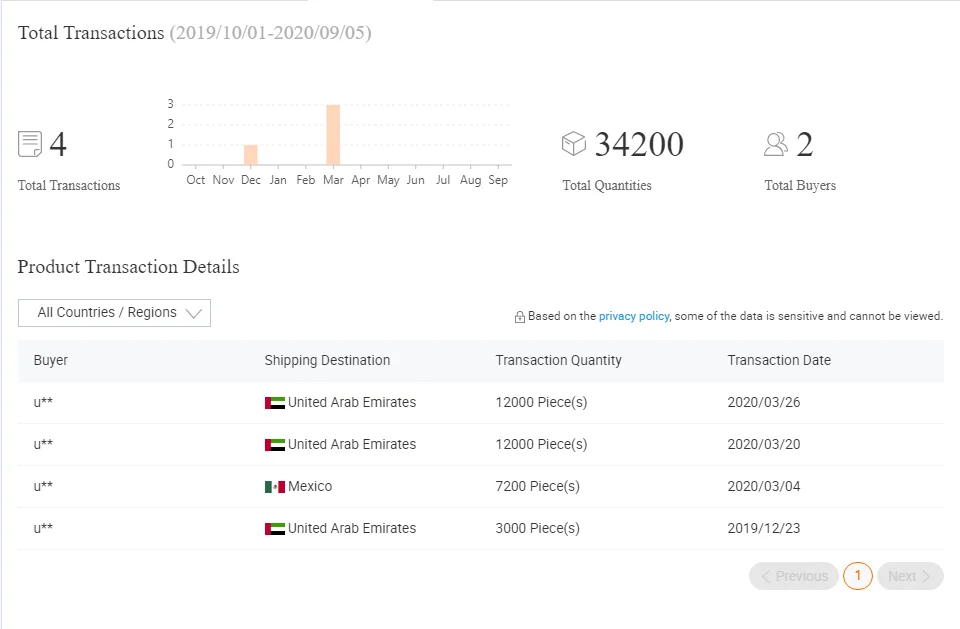Click the privacy lock icon
This screenshot has width=960, height=629.
[520, 317]
